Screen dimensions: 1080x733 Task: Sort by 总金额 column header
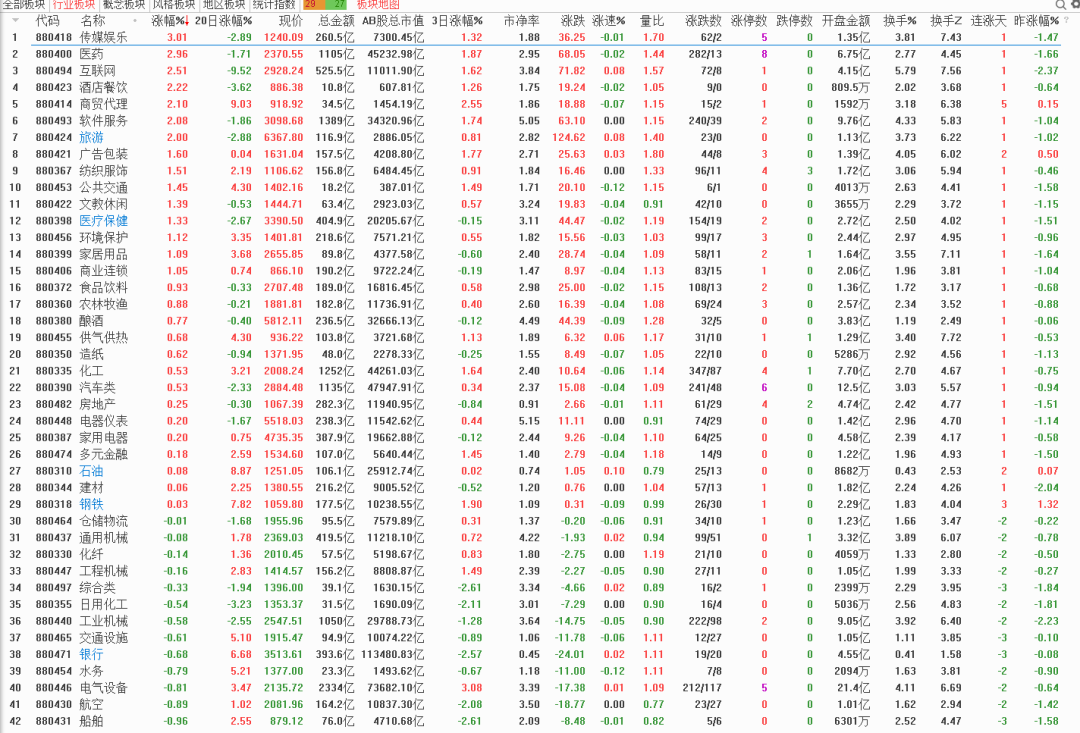tap(336, 21)
